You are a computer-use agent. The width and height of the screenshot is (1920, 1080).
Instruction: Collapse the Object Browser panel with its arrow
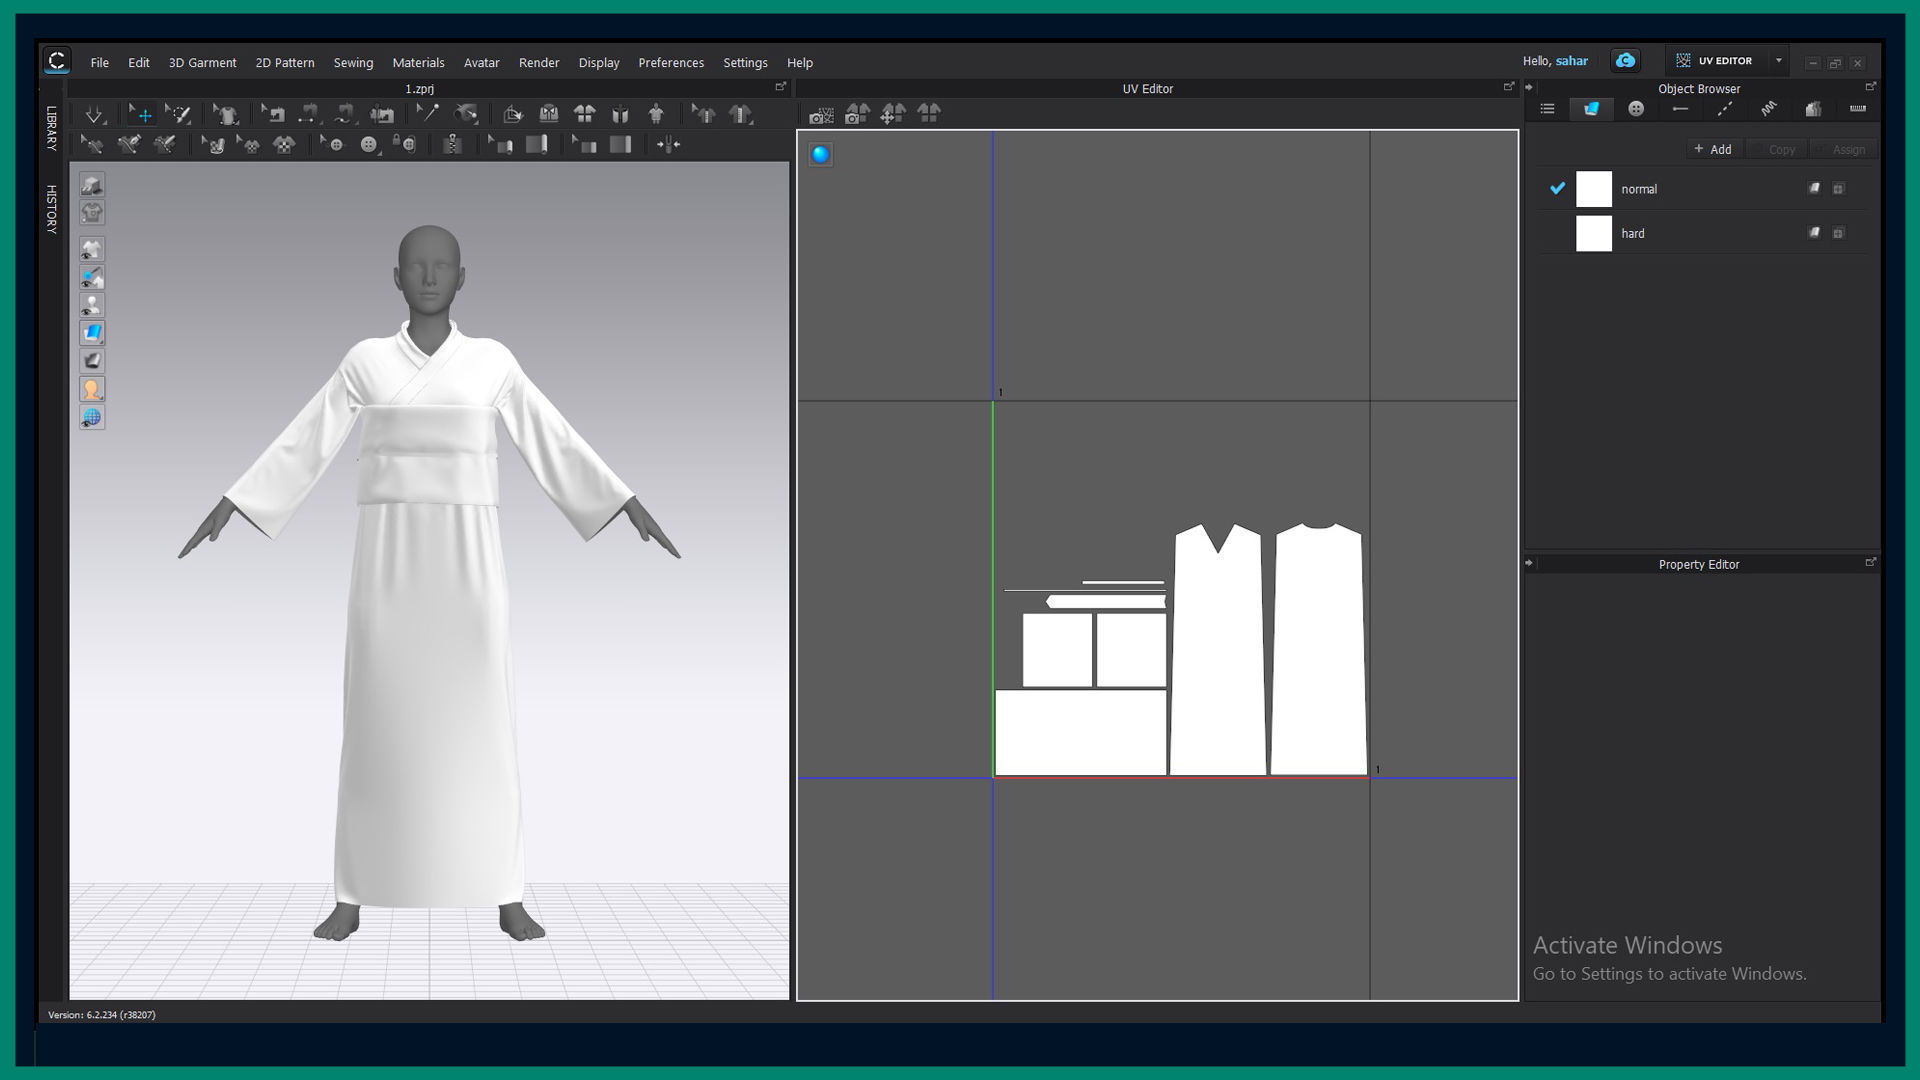point(1528,88)
